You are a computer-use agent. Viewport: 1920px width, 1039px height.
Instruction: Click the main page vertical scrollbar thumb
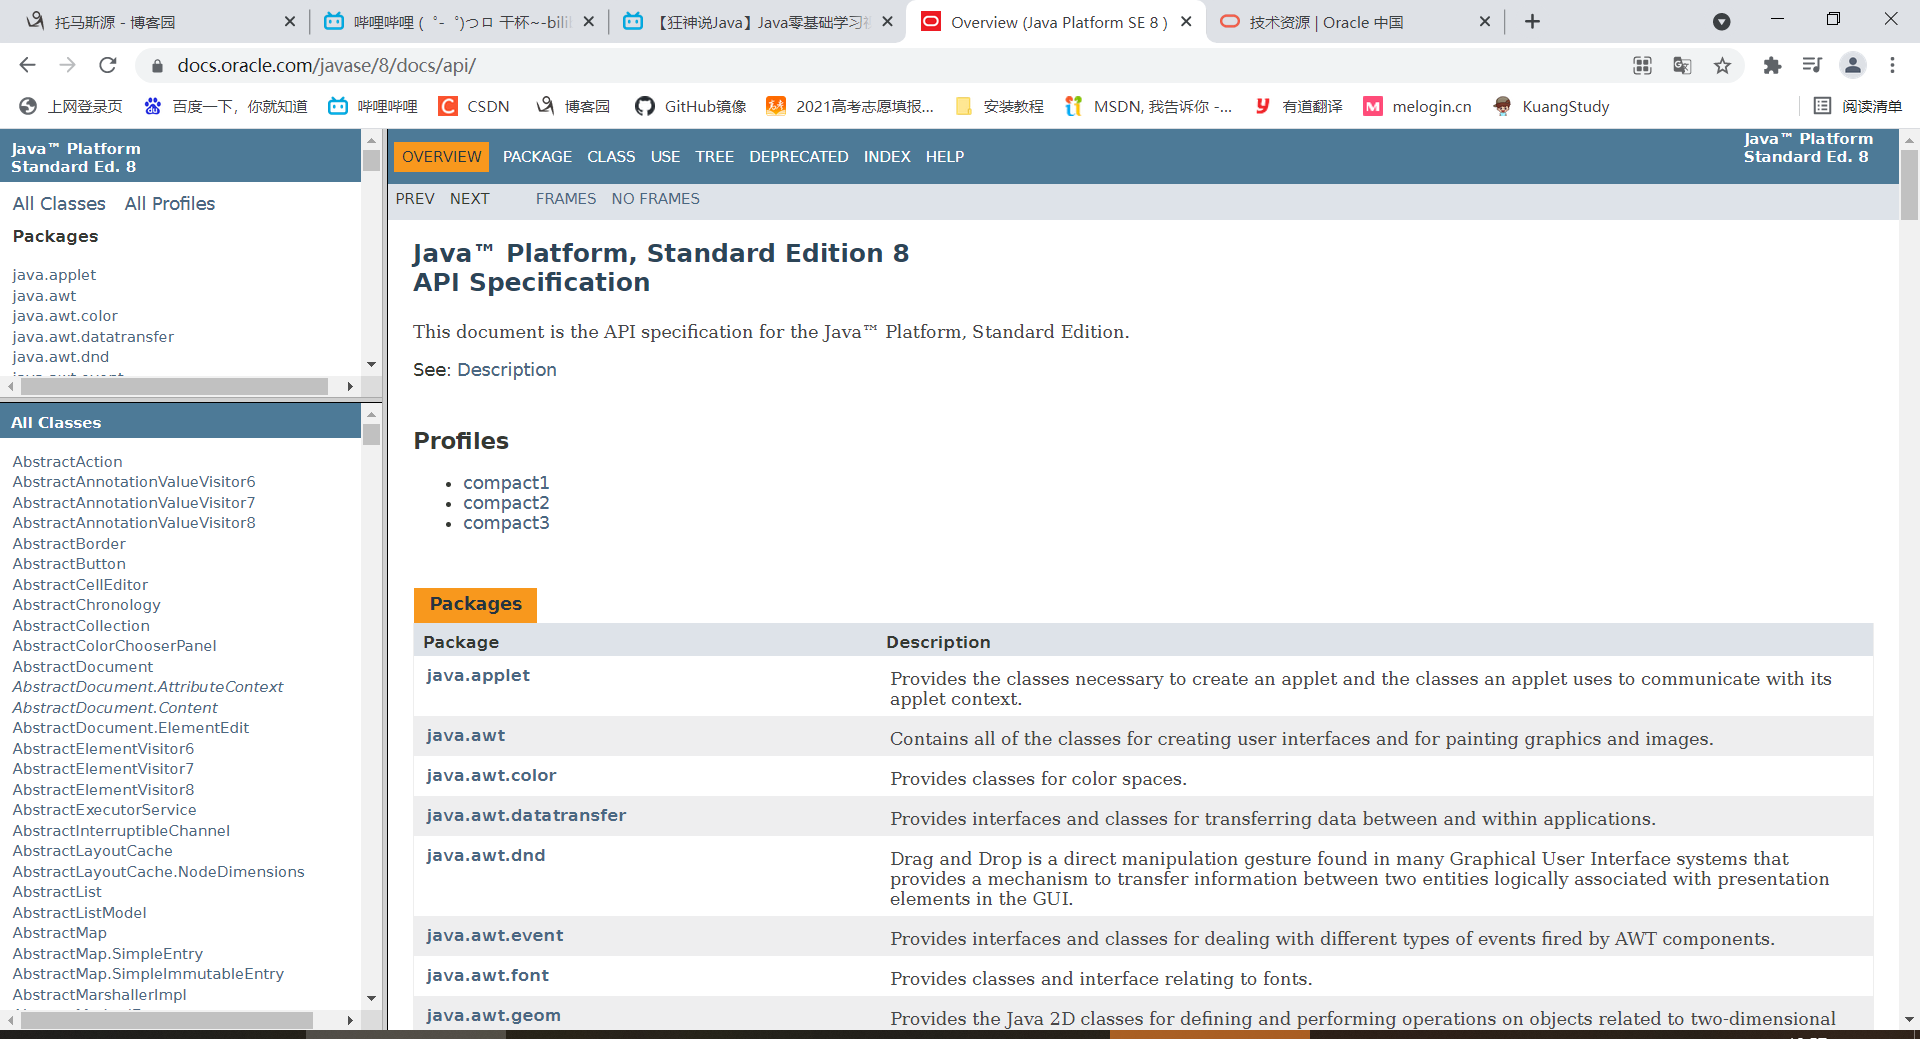1909,185
